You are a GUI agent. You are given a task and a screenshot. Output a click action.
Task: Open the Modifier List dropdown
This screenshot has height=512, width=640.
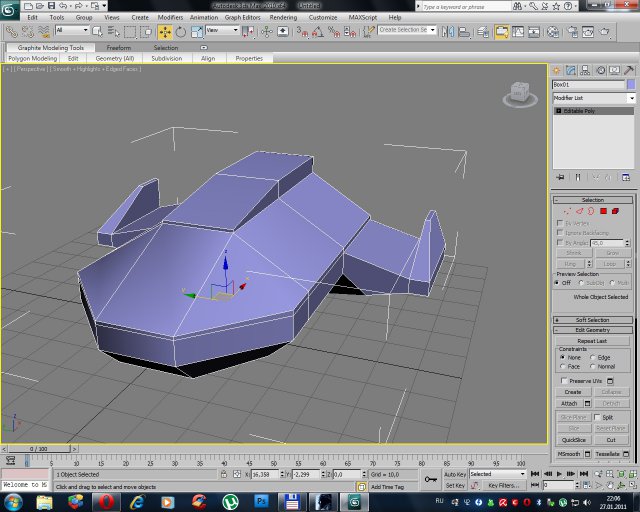coord(593,98)
